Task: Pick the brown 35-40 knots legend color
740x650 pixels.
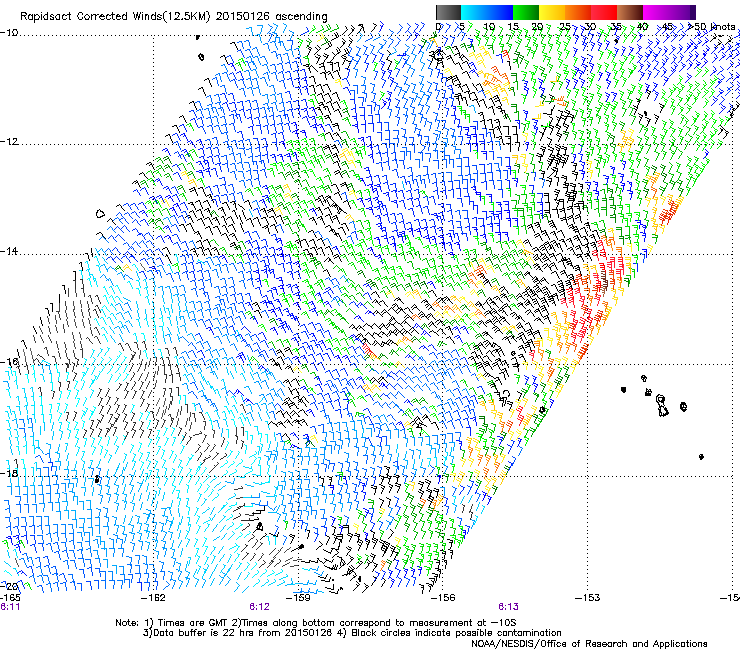Action: 630,12
